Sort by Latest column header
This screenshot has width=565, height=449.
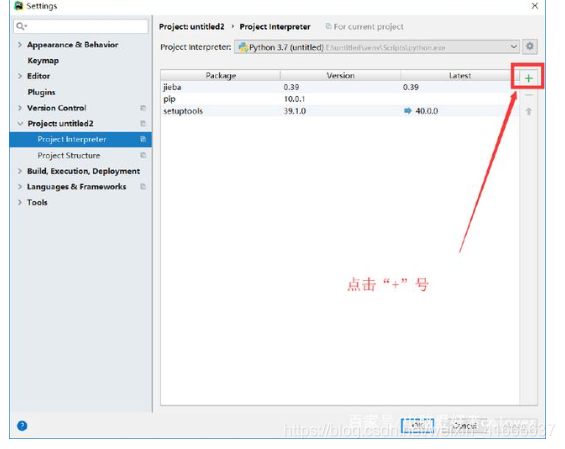click(x=460, y=75)
